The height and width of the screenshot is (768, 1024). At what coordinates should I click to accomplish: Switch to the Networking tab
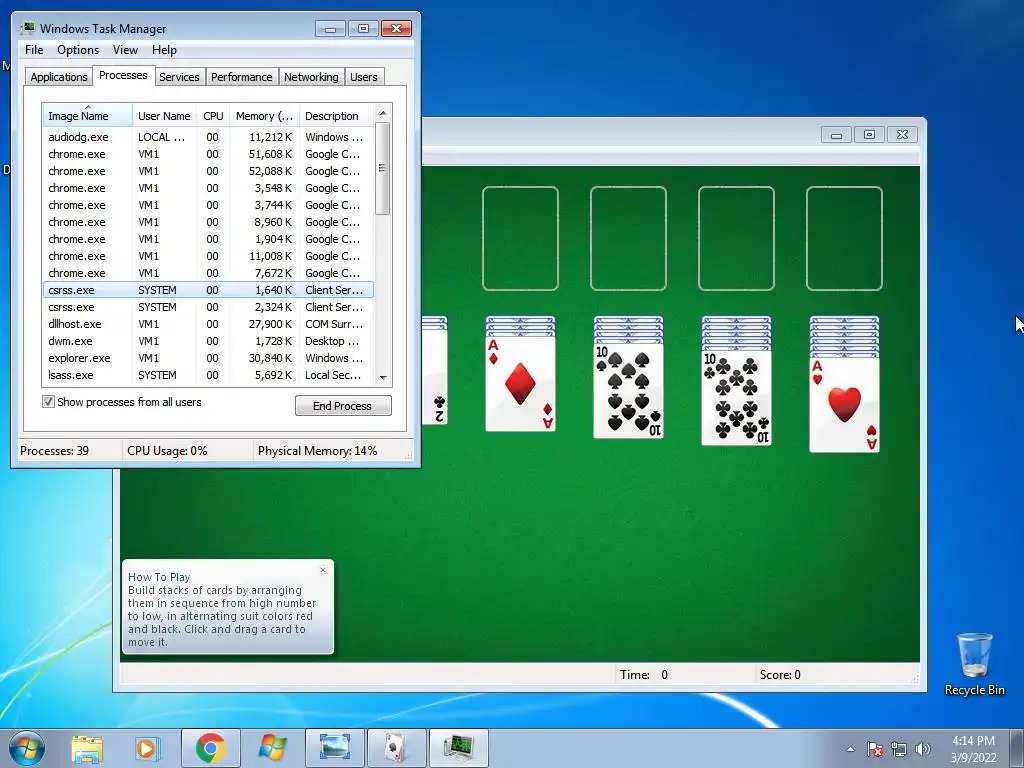coord(311,77)
